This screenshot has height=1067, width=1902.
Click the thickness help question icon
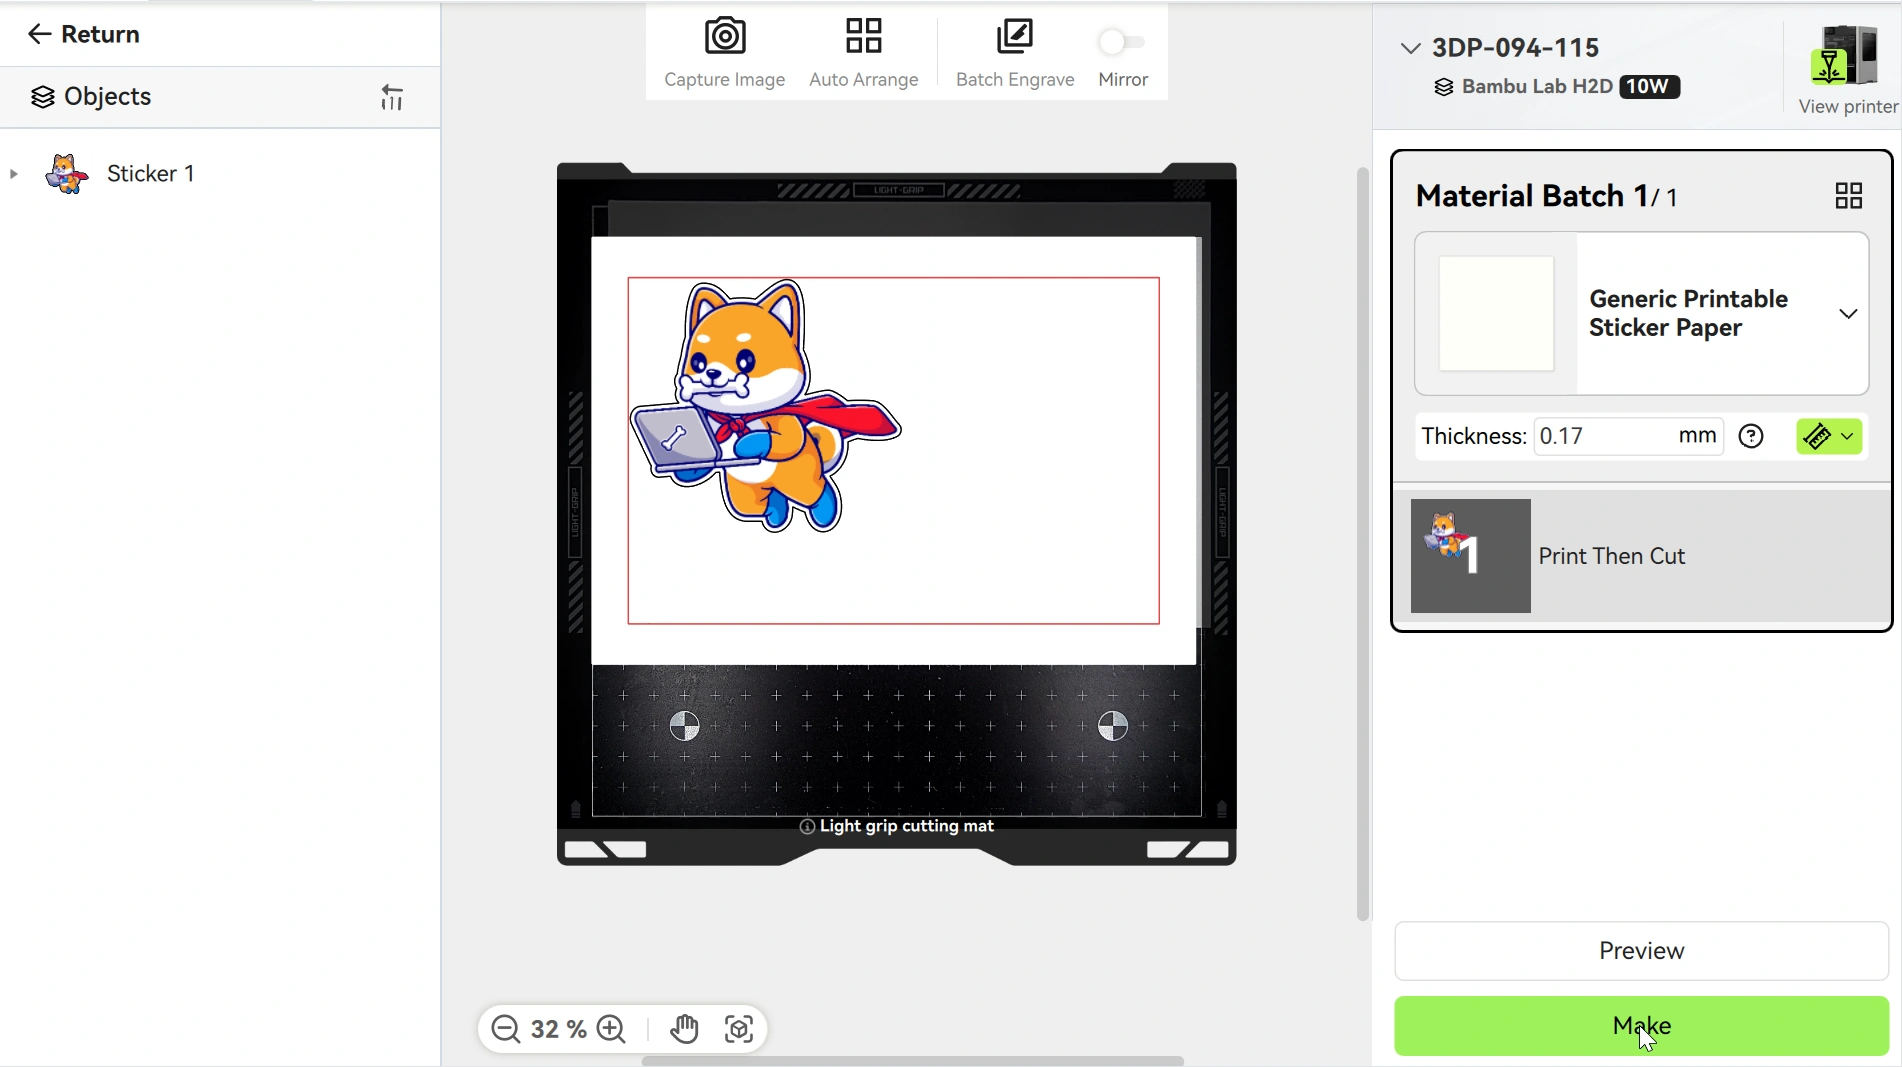point(1751,437)
